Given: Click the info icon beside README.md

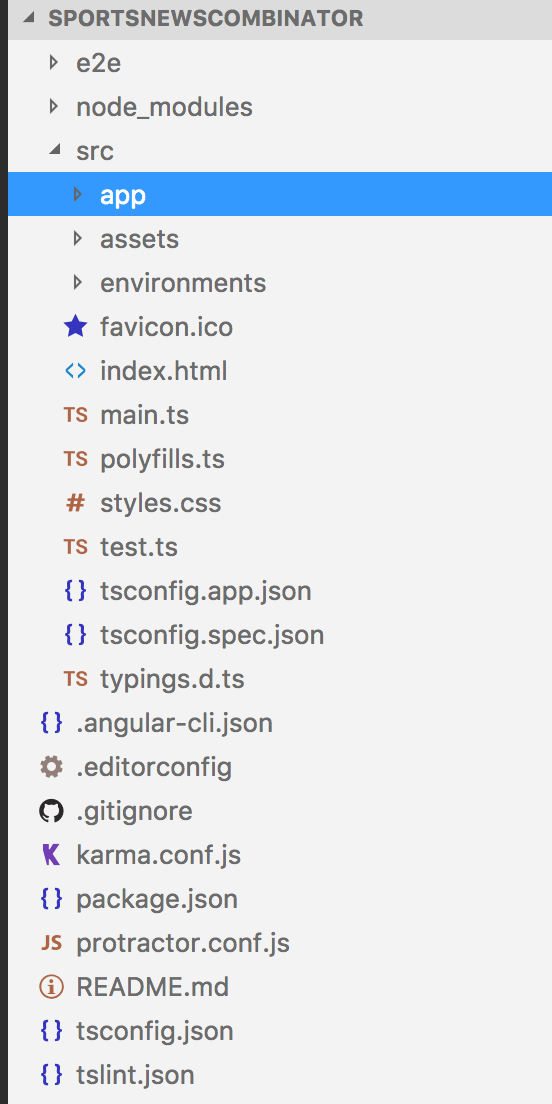Looking at the screenshot, I should pyautogui.click(x=51, y=987).
